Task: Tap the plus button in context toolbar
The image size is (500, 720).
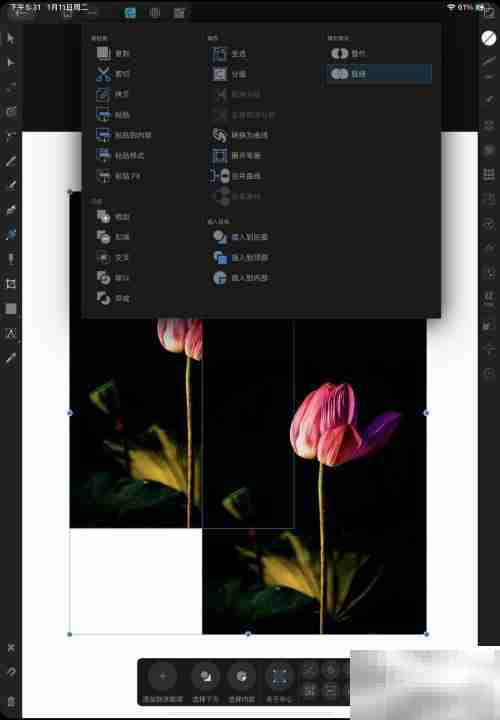Action: (163, 676)
